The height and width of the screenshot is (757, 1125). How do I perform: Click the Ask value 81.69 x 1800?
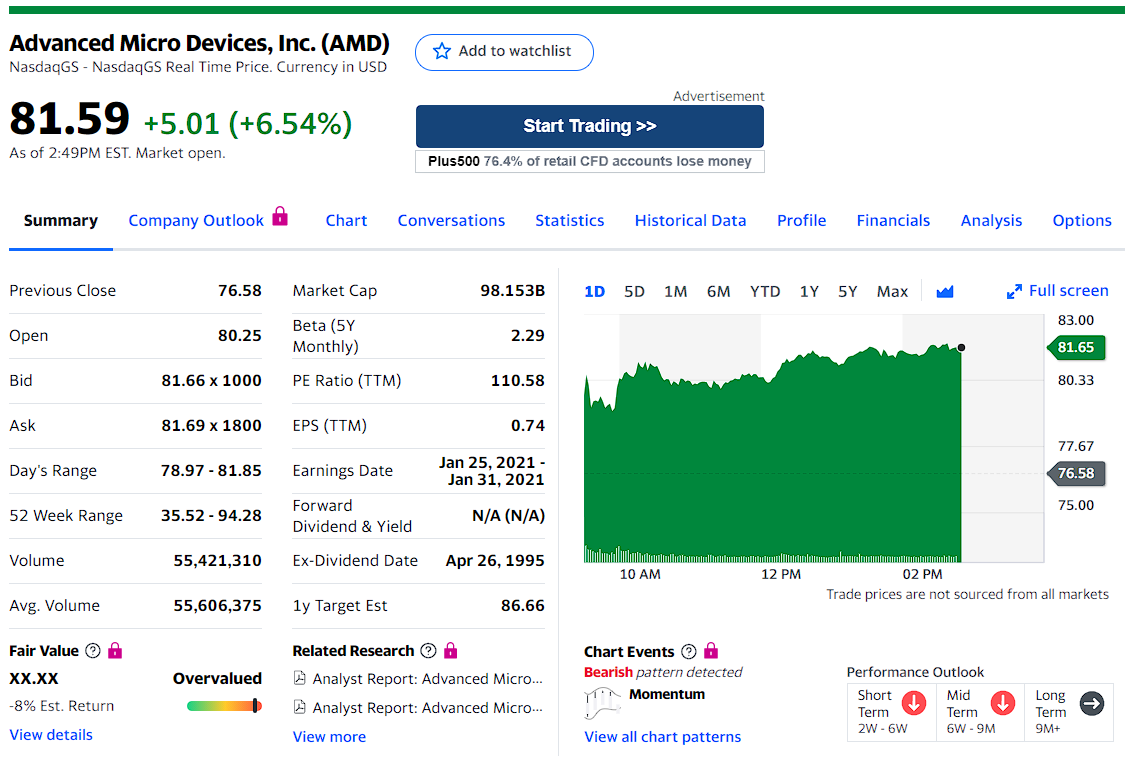[x=211, y=425]
